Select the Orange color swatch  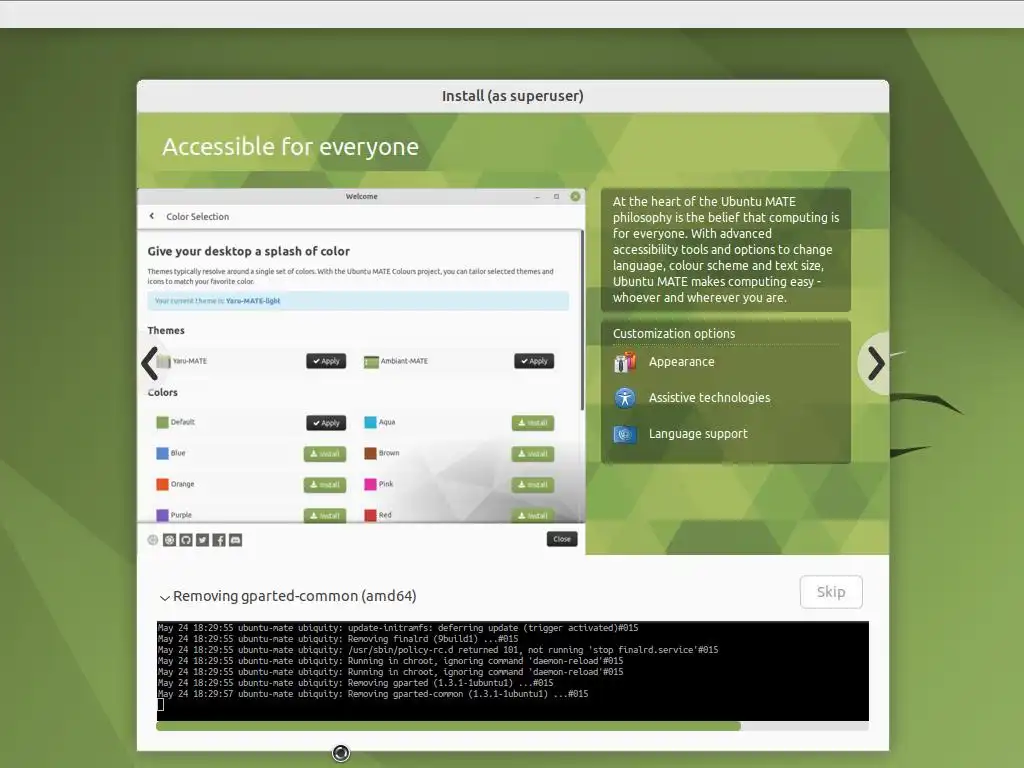click(x=163, y=484)
